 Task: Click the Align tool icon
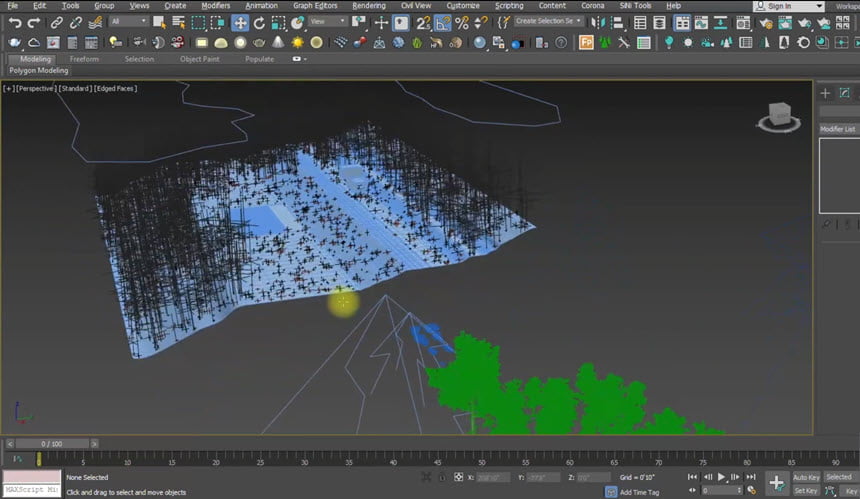click(618, 23)
